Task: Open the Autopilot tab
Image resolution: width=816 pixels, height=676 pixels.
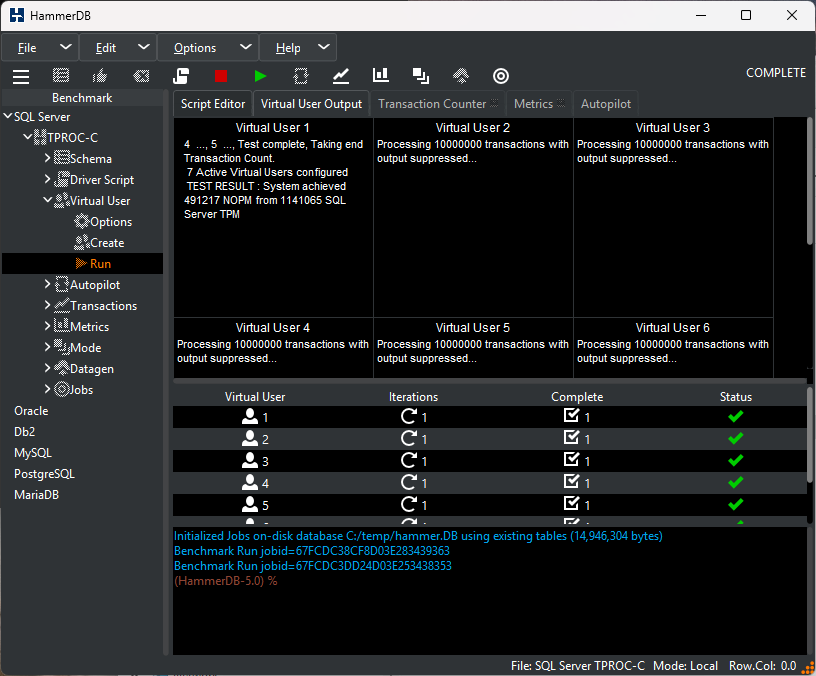Action: [x=606, y=104]
